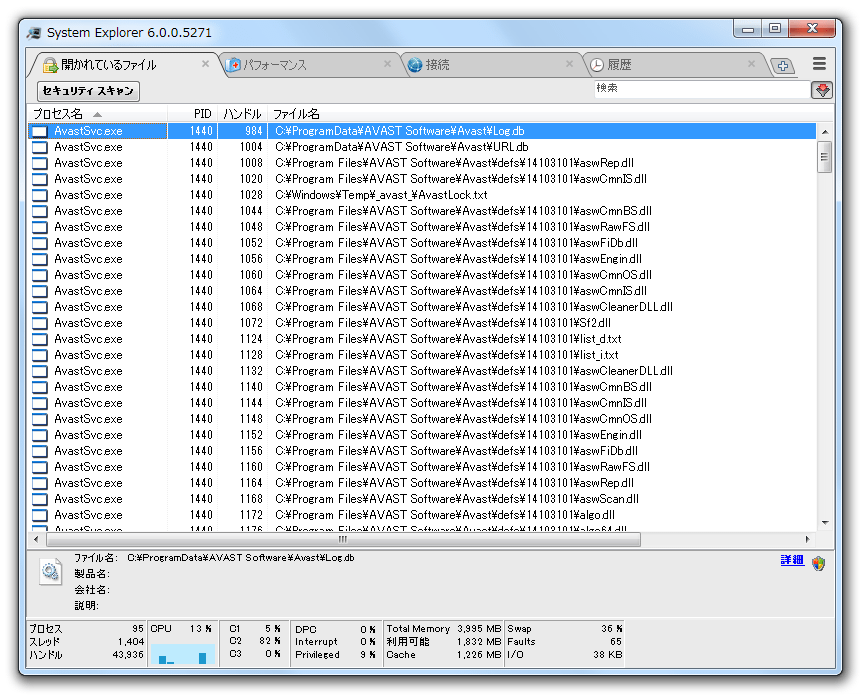The width and height of the screenshot is (863, 697).
Task: Click the process icon in handle 1132 row
Action: [40, 371]
